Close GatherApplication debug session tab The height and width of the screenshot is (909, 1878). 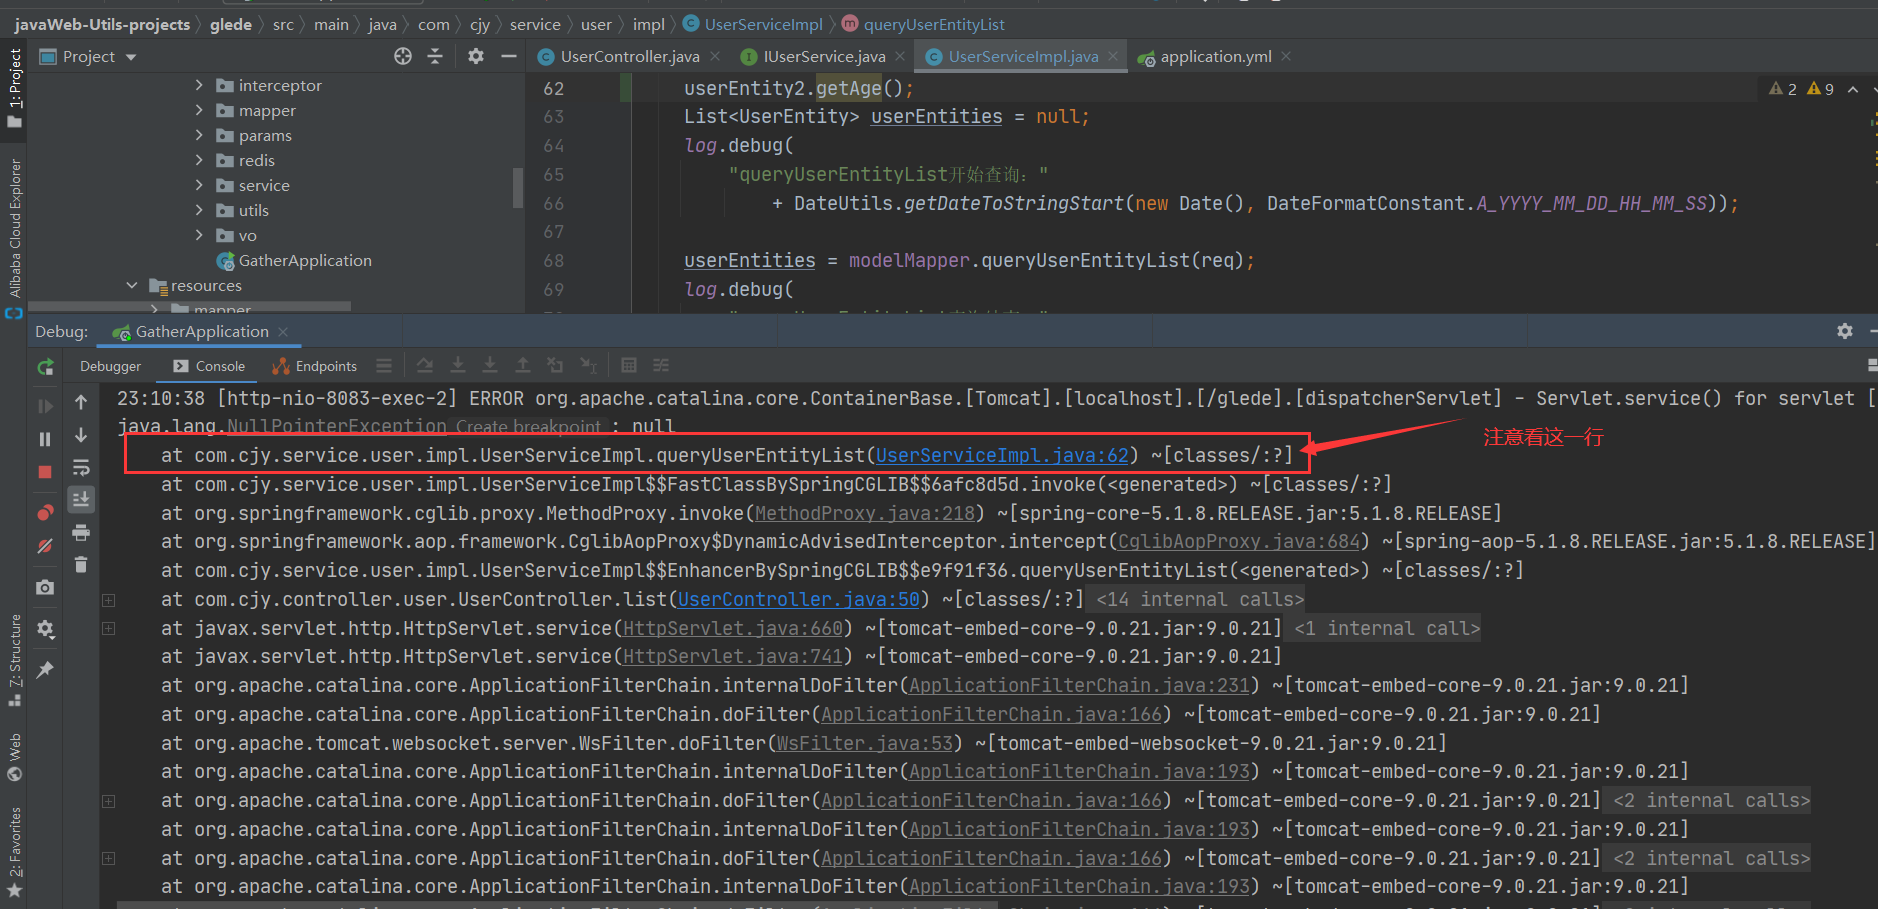click(283, 332)
